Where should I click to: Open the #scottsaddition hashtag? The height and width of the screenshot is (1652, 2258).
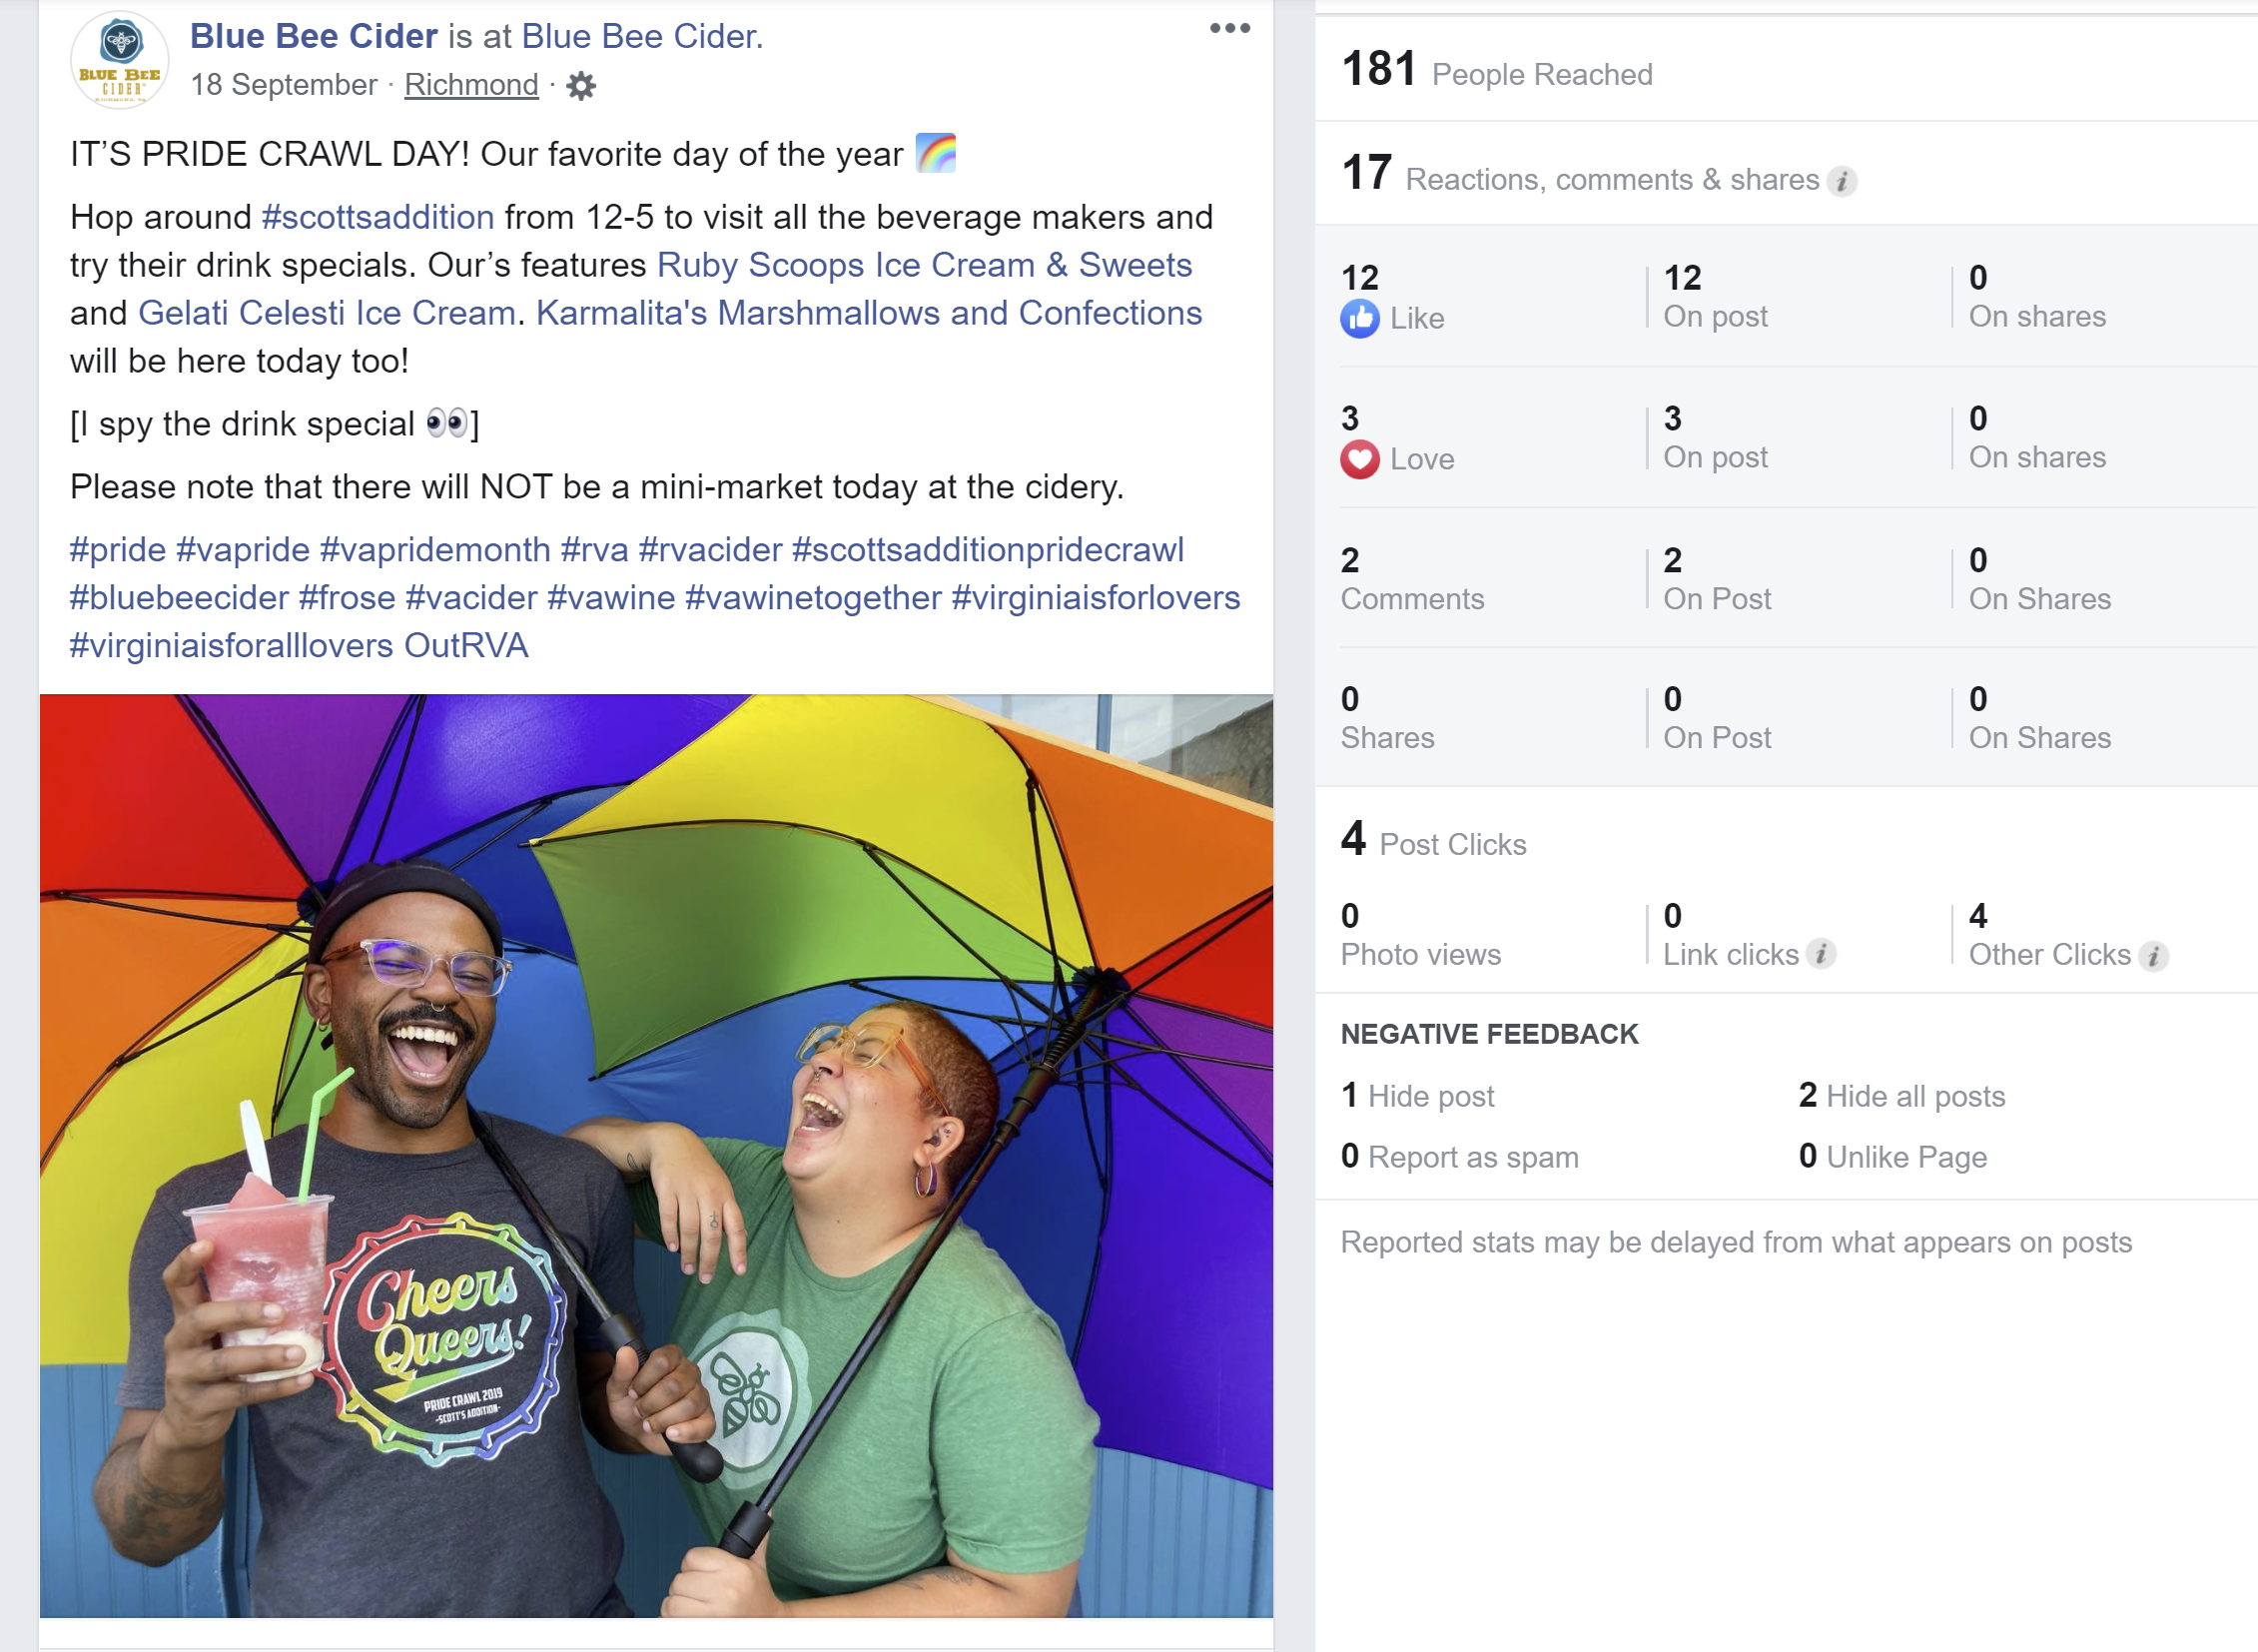(378, 217)
